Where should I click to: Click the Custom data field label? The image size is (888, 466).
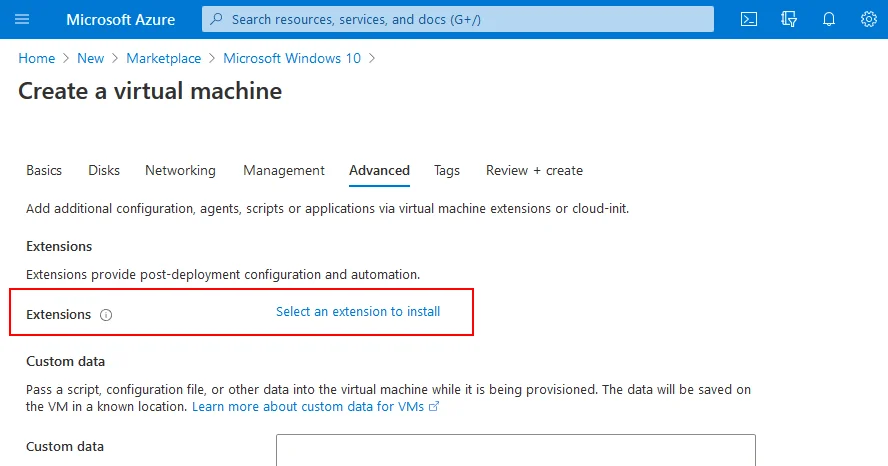point(65,446)
